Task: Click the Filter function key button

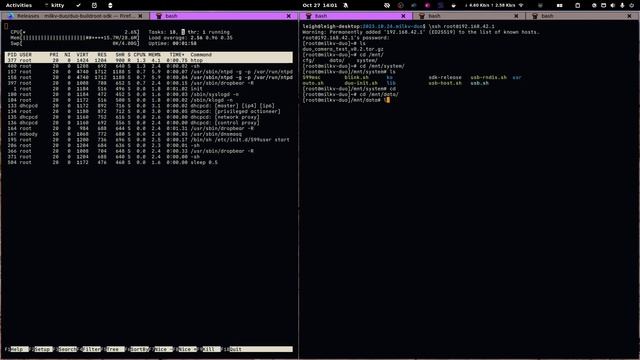Action: tap(91, 349)
